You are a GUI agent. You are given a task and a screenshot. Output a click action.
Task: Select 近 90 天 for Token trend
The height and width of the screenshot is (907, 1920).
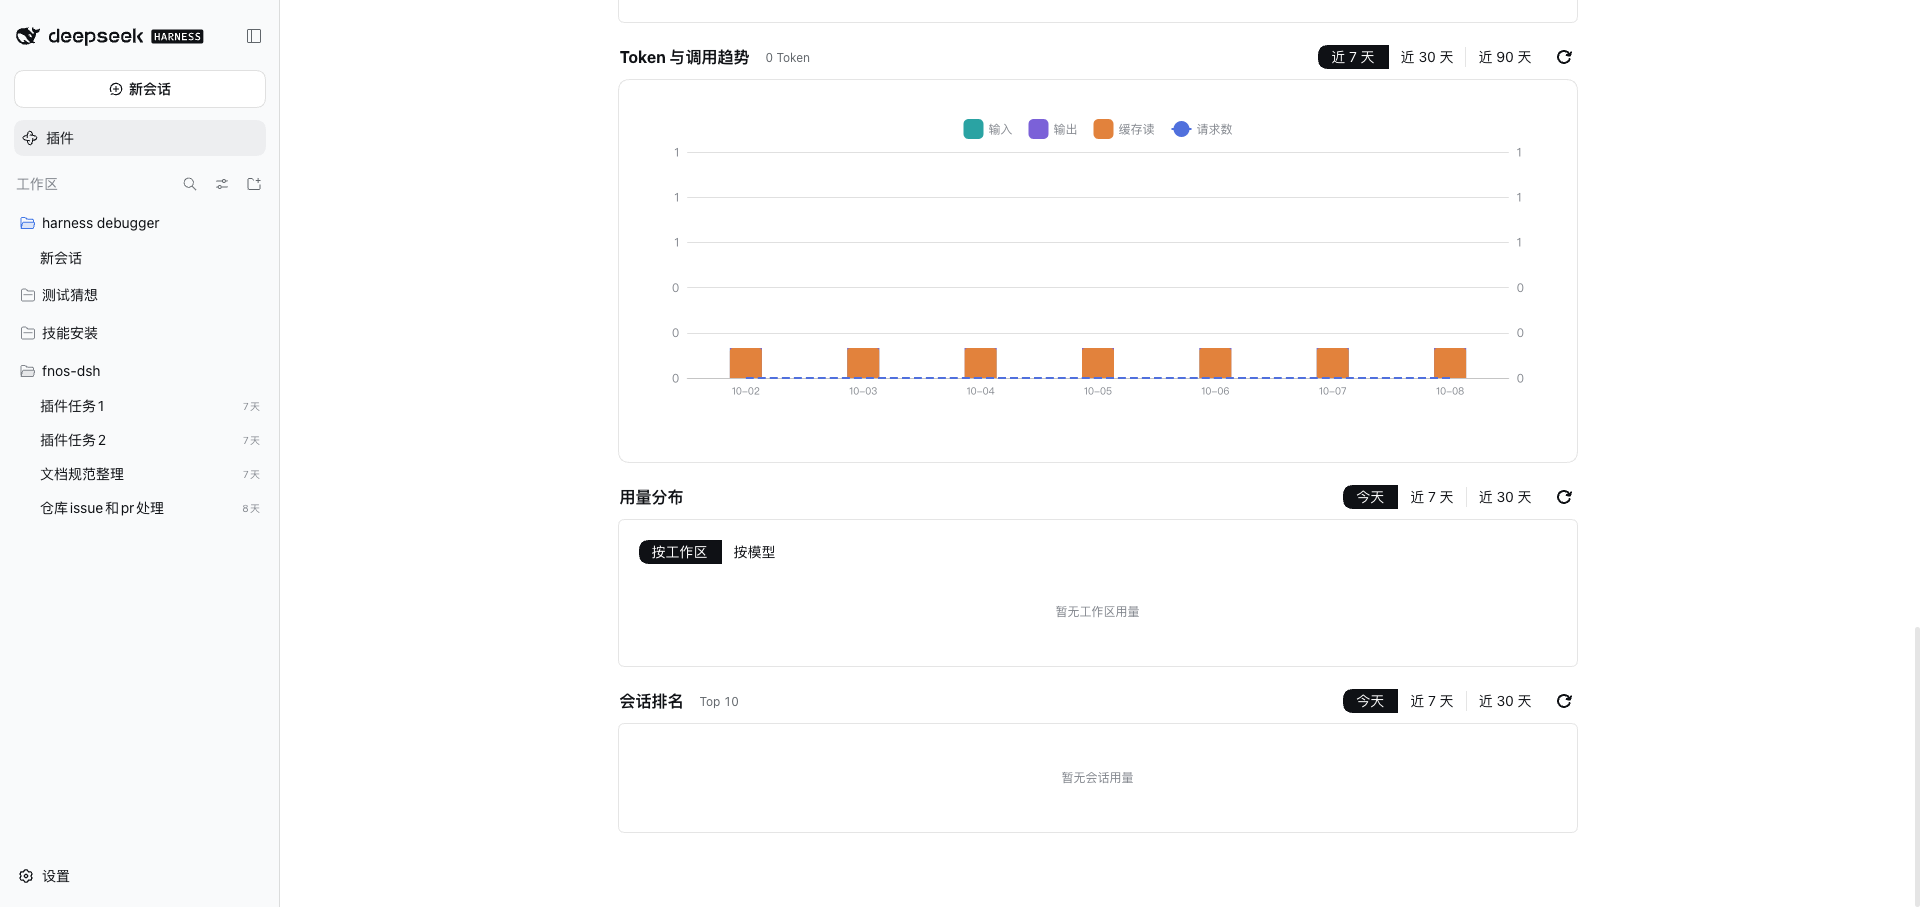point(1505,57)
